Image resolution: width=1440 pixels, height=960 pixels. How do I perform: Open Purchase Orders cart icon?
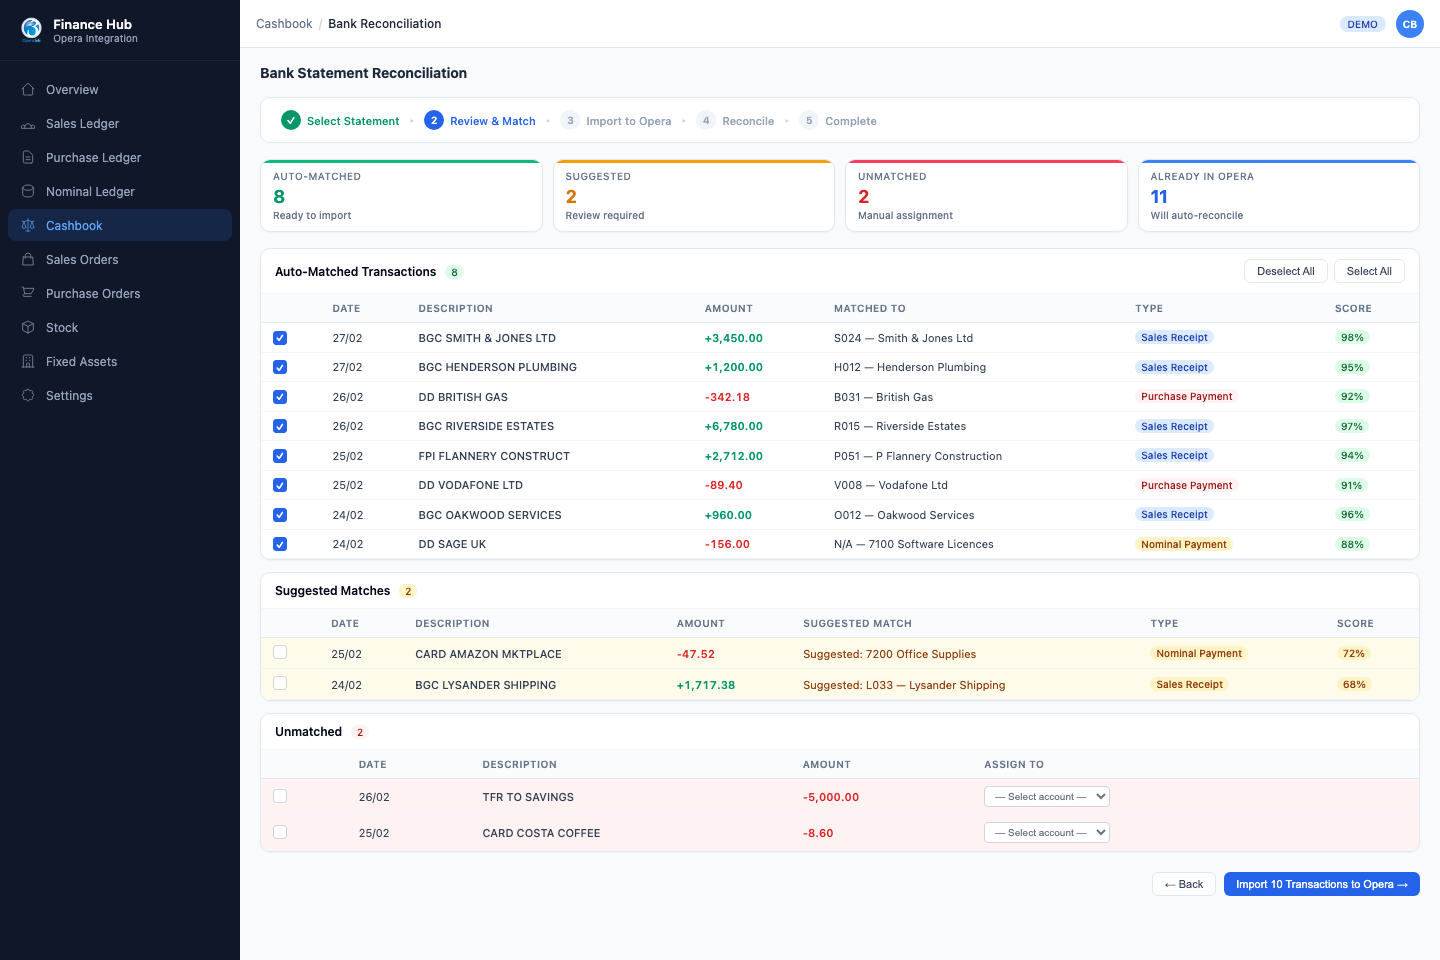pos(28,294)
